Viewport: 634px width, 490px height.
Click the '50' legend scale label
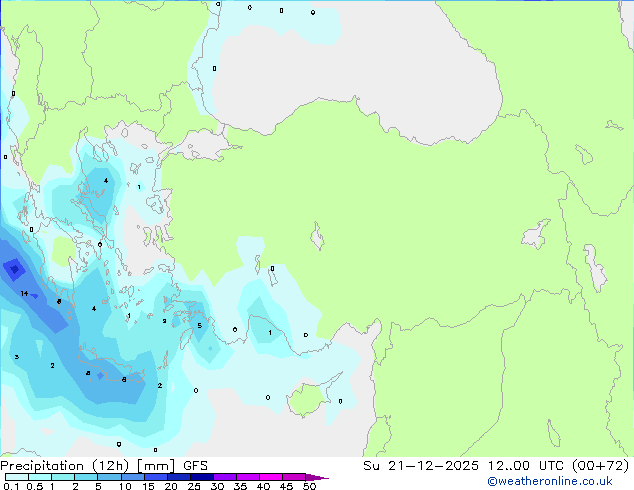point(309,486)
